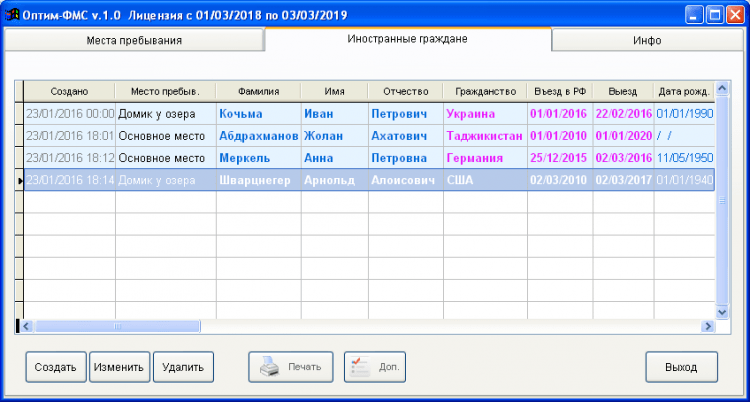Select the row with surname Кочьма
750x402 pixels.
[x=258, y=114]
